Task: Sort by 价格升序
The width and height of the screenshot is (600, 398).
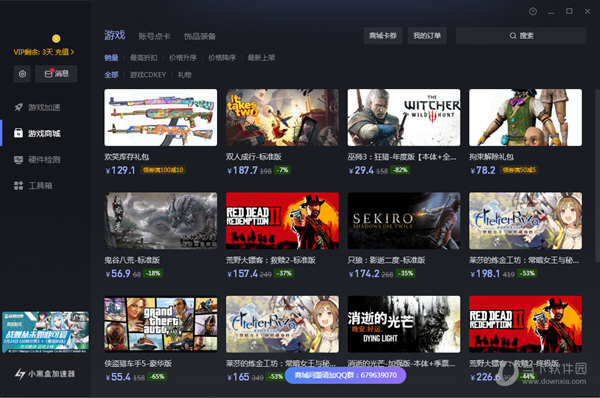Action: pos(183,57)
